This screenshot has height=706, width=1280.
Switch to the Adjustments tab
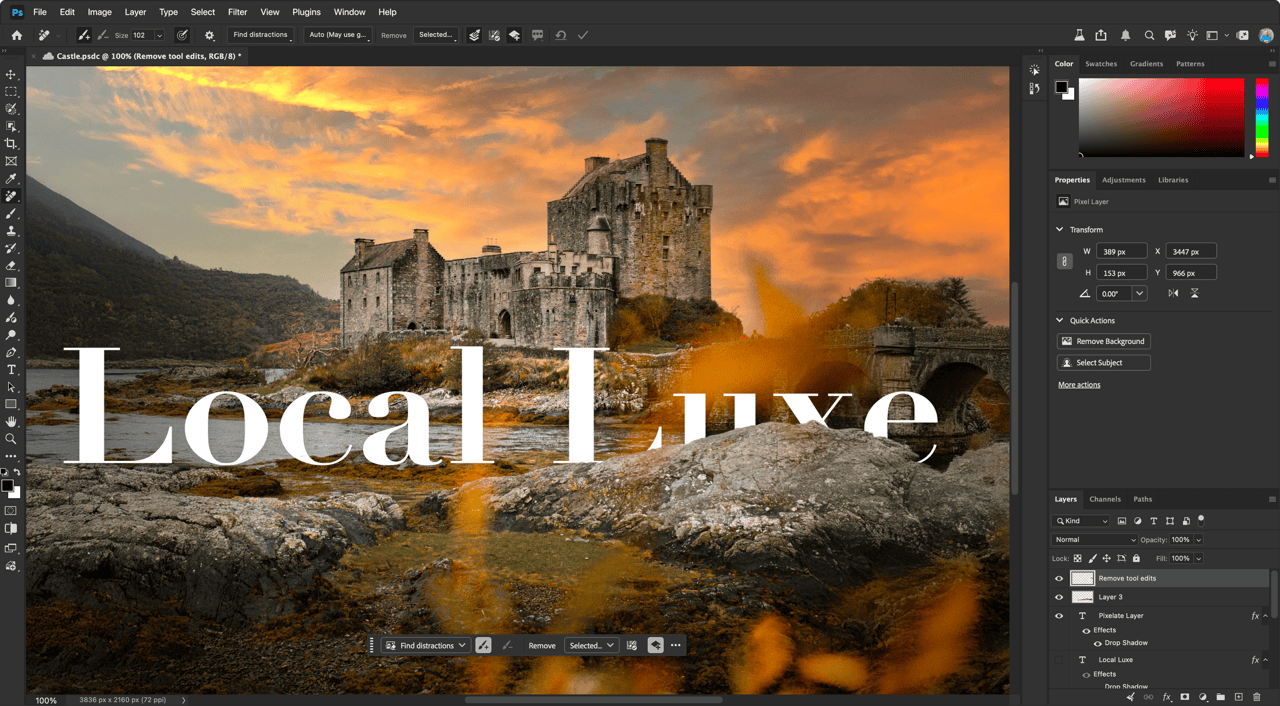(x=1124, y=180)
